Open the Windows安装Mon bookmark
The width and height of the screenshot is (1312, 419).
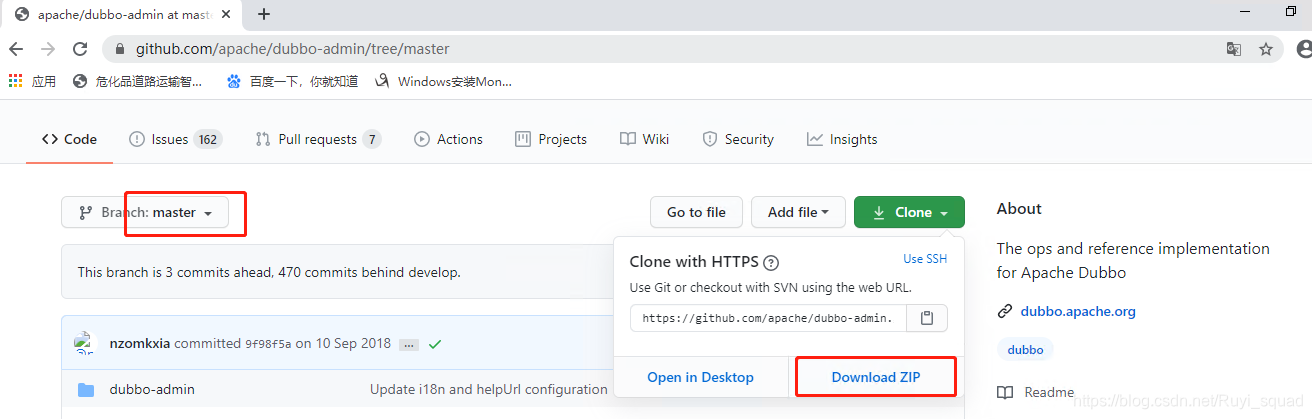[443, 82]
